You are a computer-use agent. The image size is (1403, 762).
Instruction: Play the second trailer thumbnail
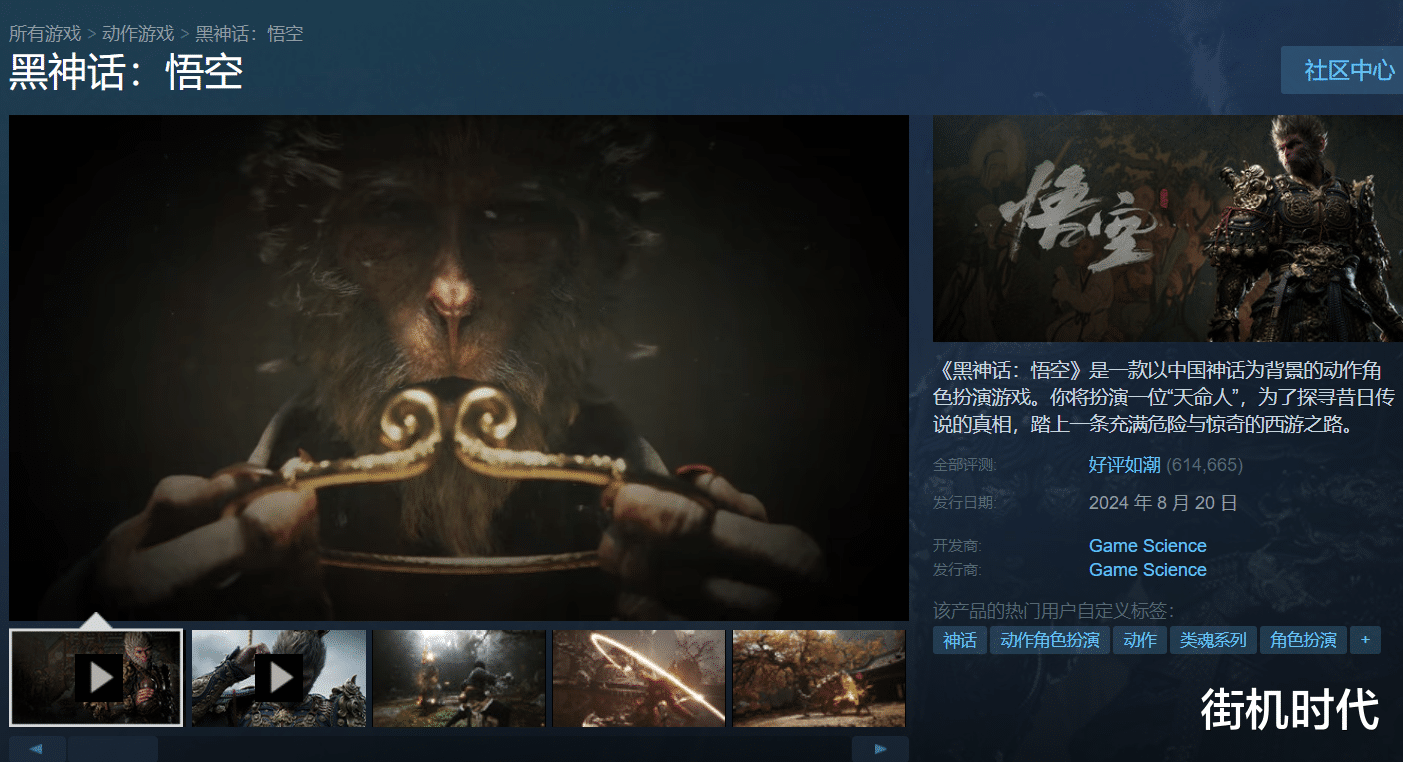279,678
